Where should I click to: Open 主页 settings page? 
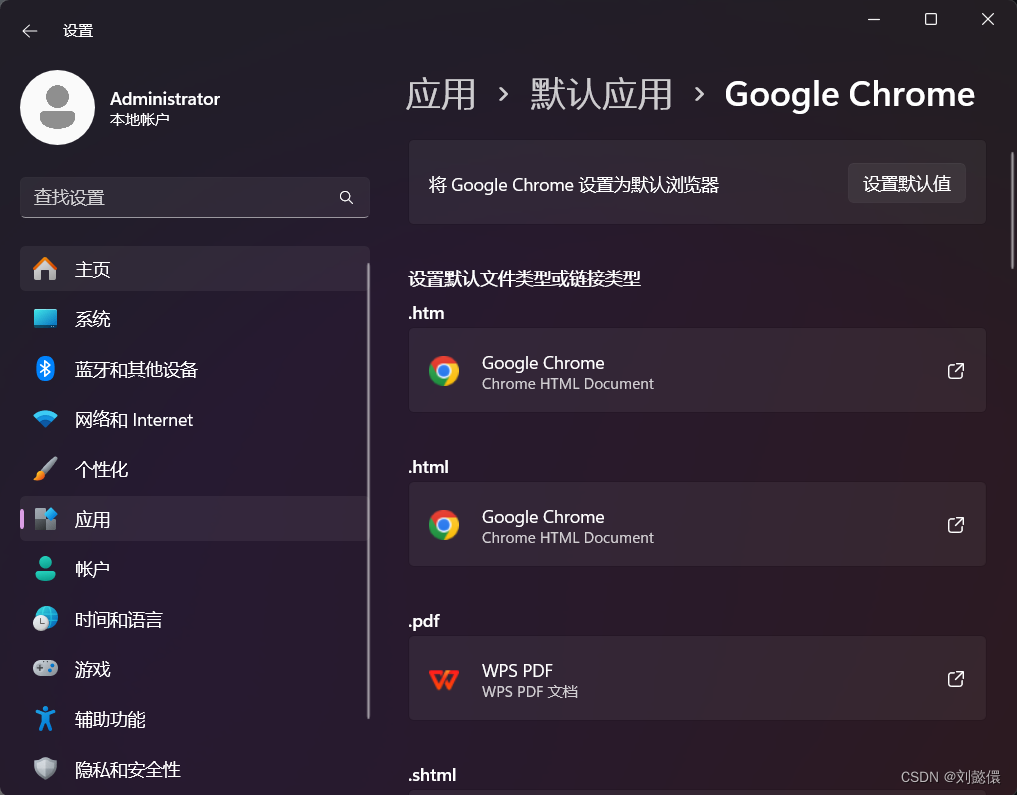(195, 268)
